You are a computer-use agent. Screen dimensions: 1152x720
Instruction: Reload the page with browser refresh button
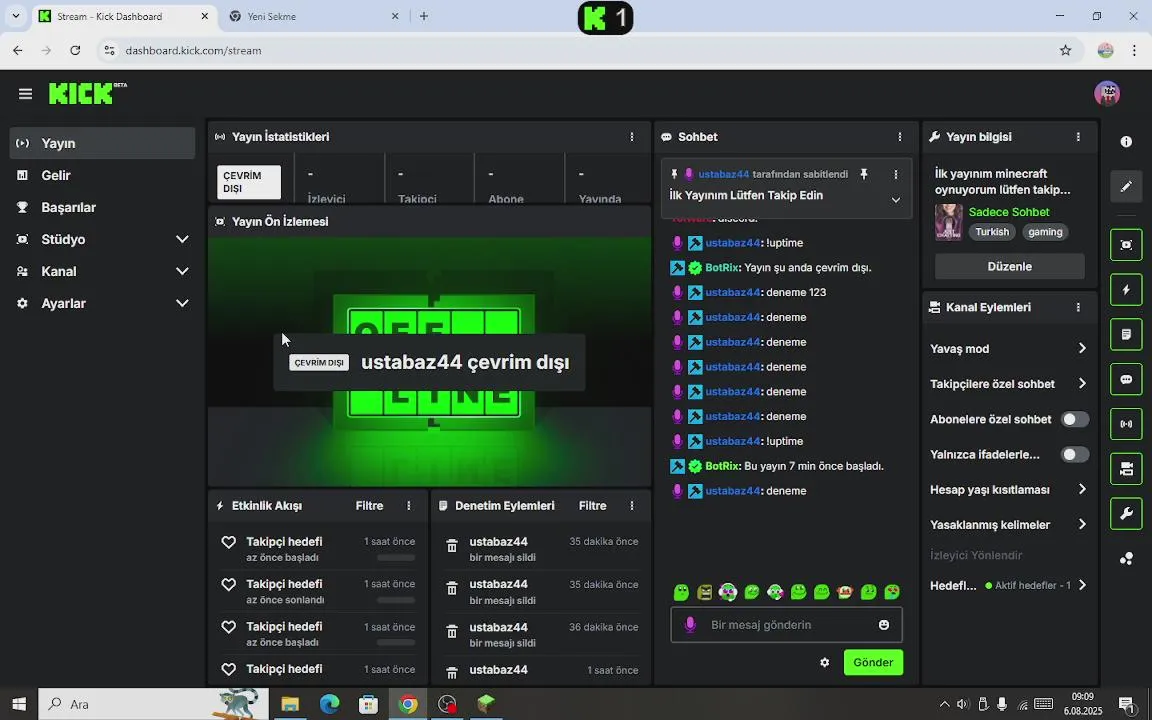75,50
